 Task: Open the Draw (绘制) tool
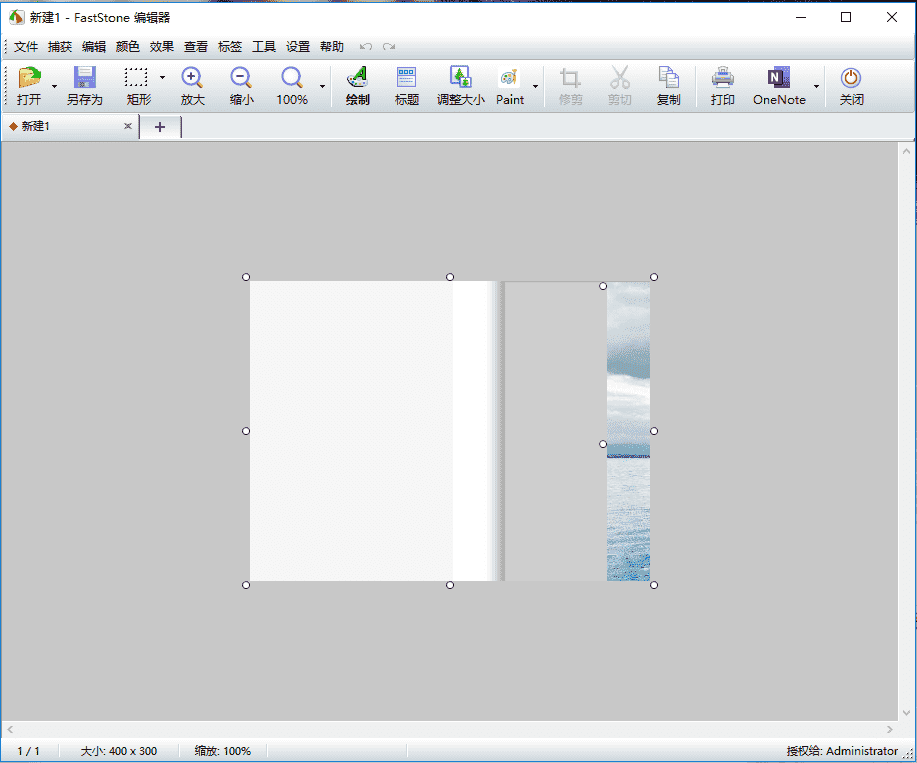[x=357, y=79]
